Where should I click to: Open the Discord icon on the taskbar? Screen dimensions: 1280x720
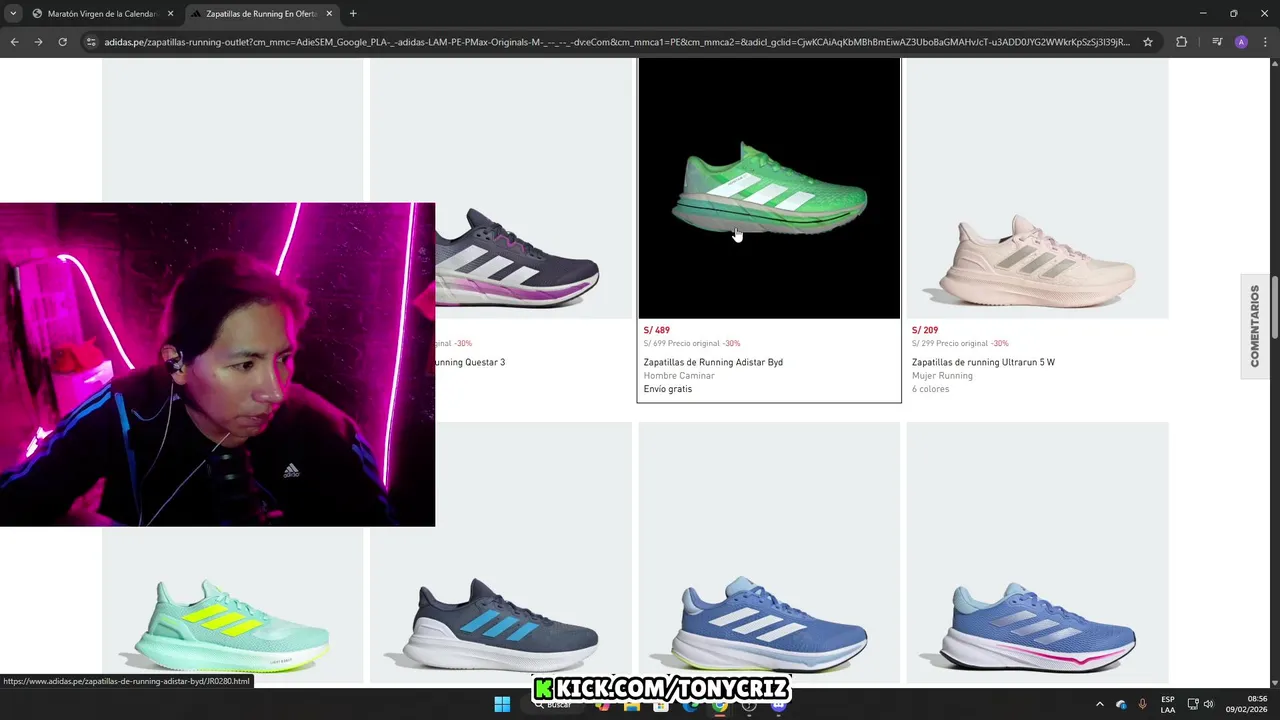click(x=779, y=704)
